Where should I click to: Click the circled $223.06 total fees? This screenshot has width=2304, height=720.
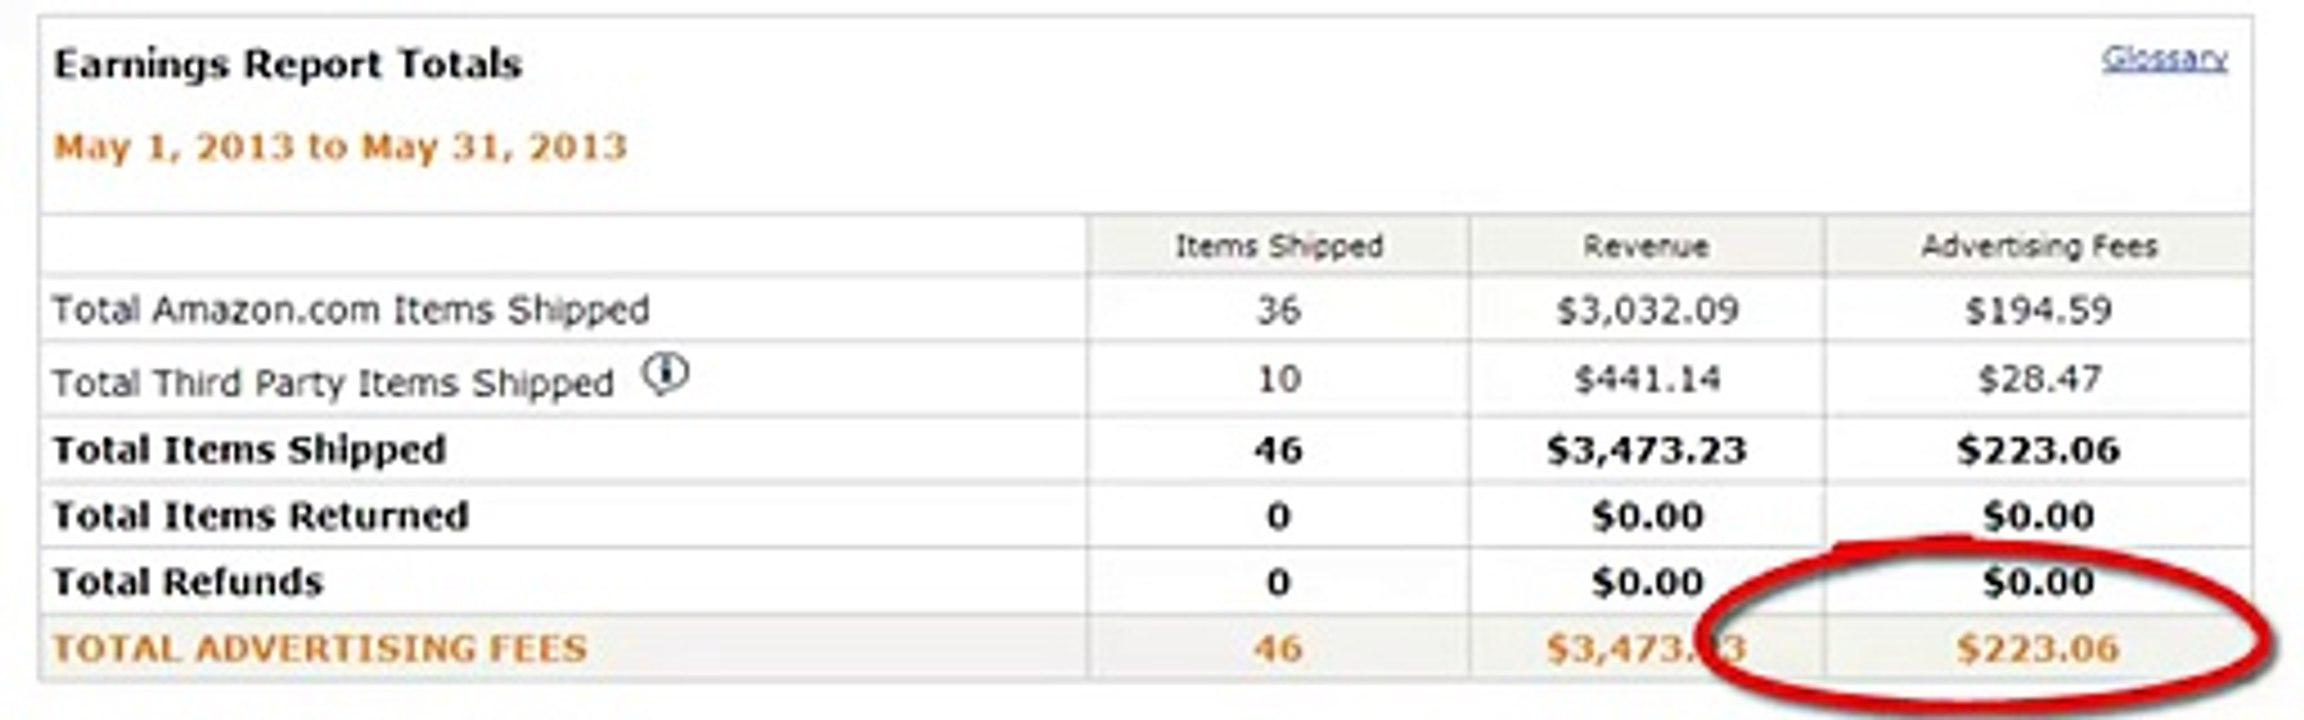[2038, 648]
